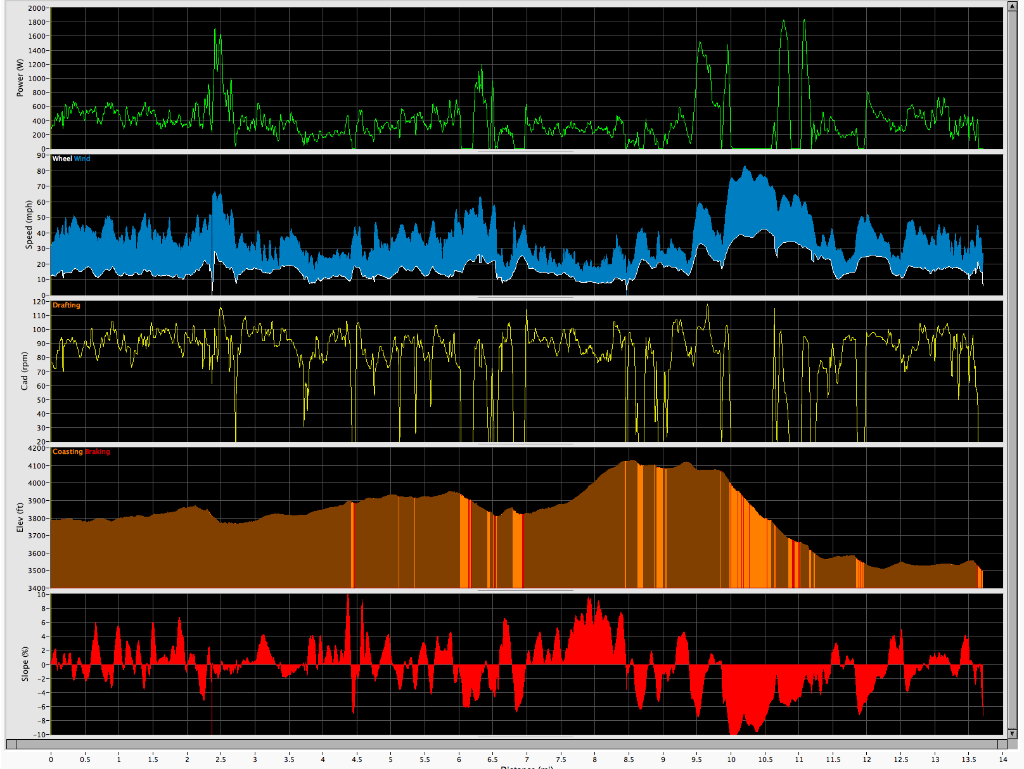The image size is (1024, 769).
Task: Click the Slope (%) axis label
Action: [20, 664]
